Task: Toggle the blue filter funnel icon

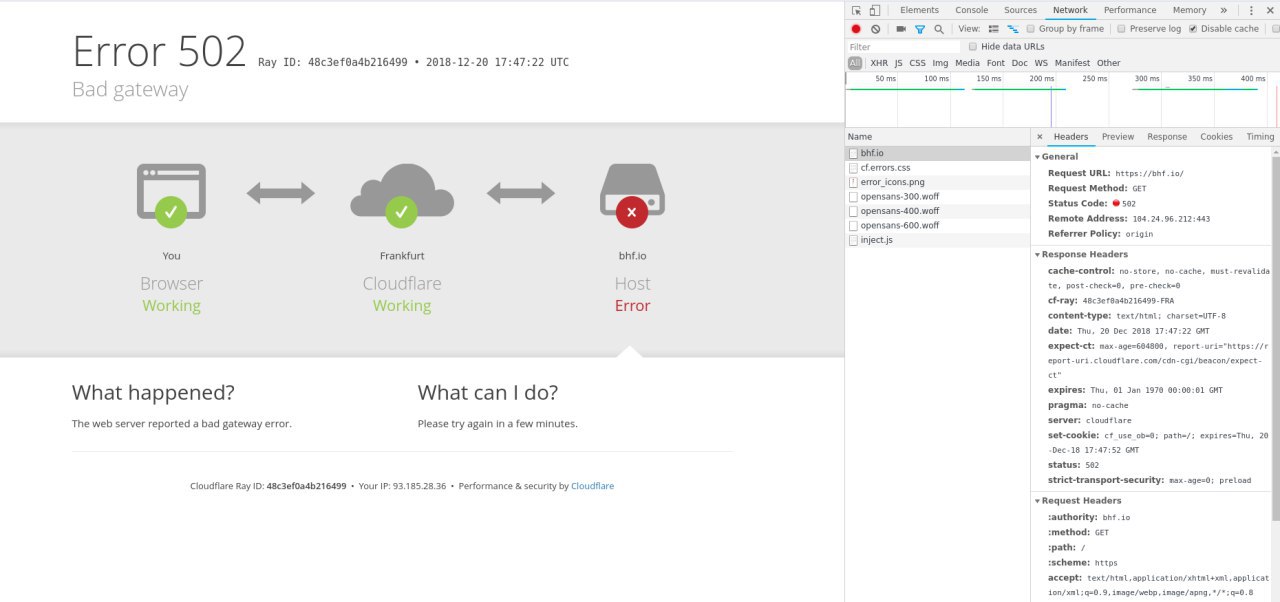Action: [x=920, y=29]
